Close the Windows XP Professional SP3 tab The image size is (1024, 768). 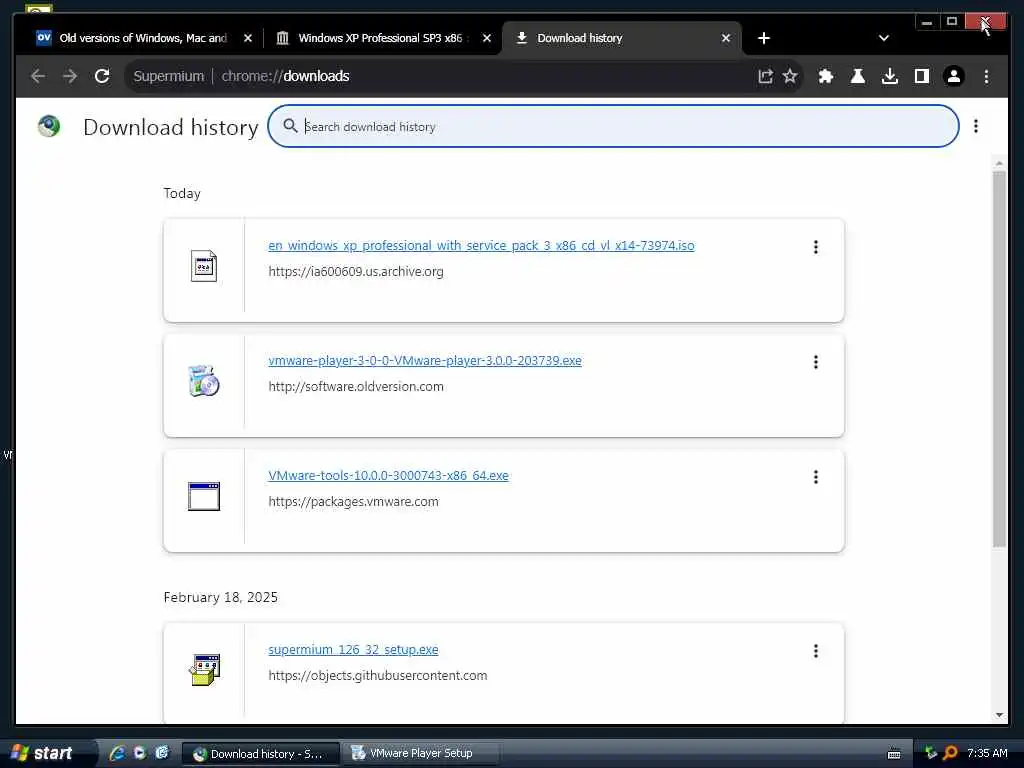487,39
